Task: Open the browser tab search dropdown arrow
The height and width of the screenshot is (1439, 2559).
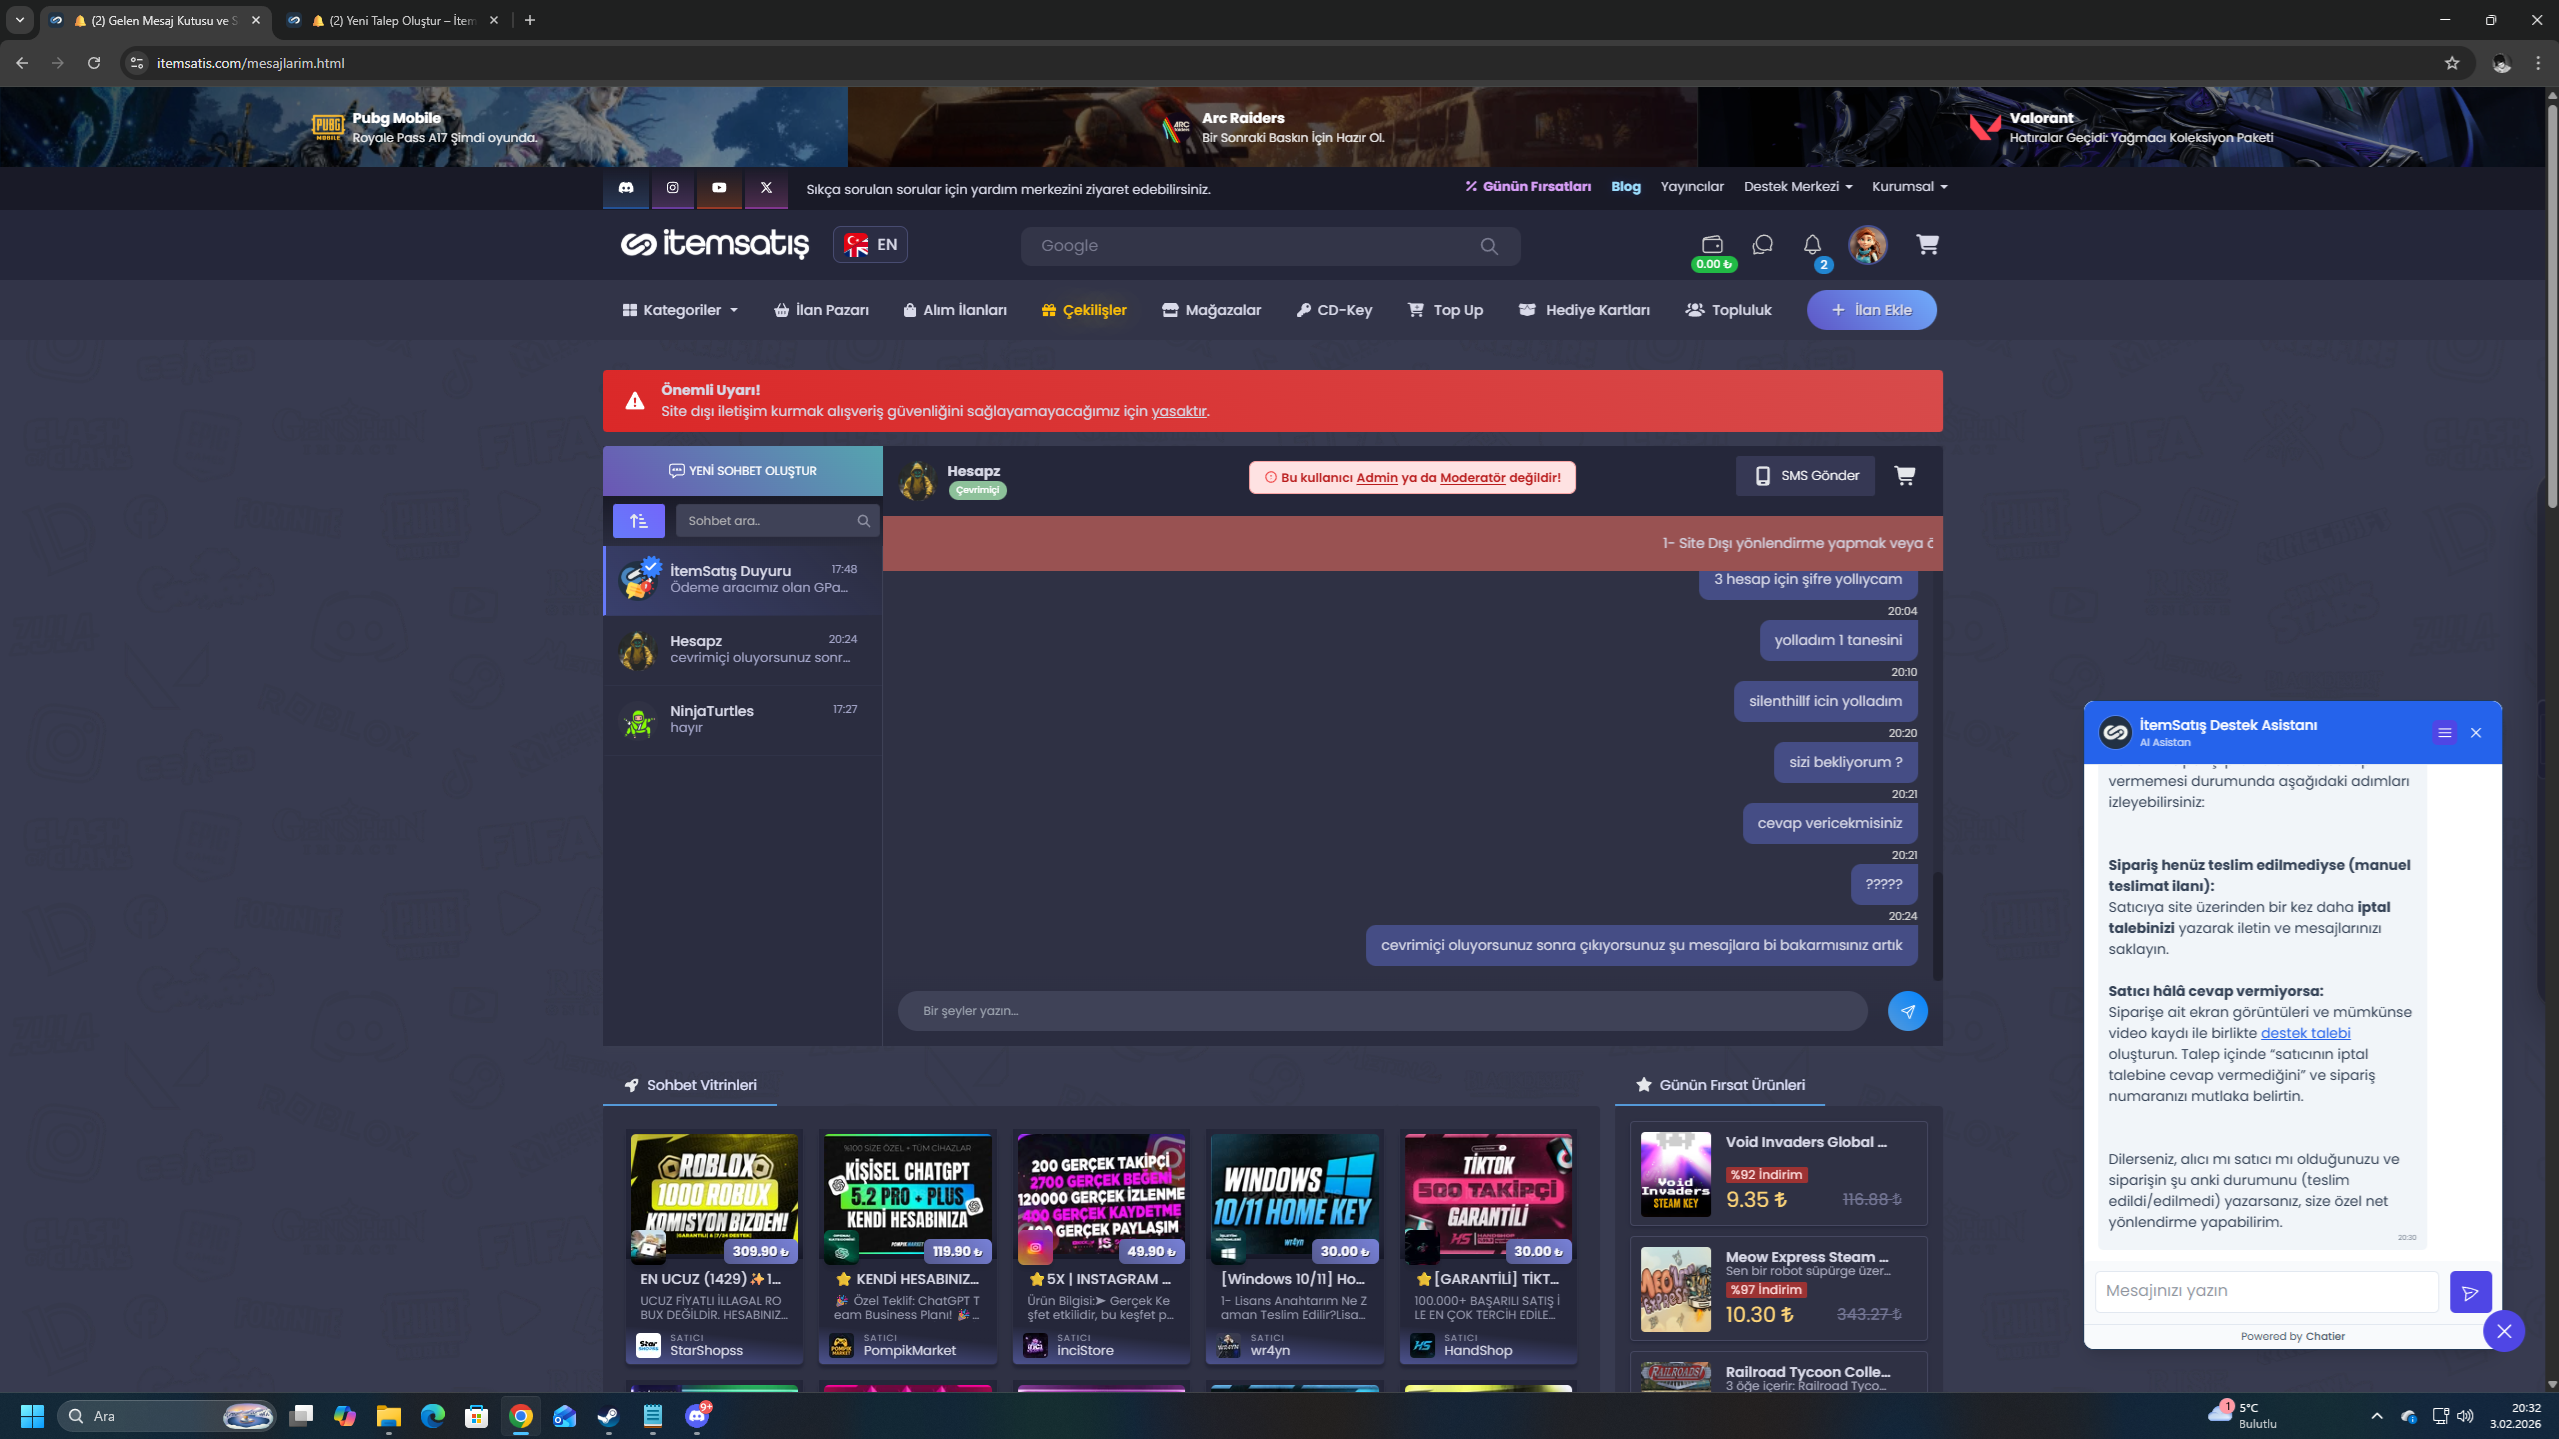Action: (20, 20)
